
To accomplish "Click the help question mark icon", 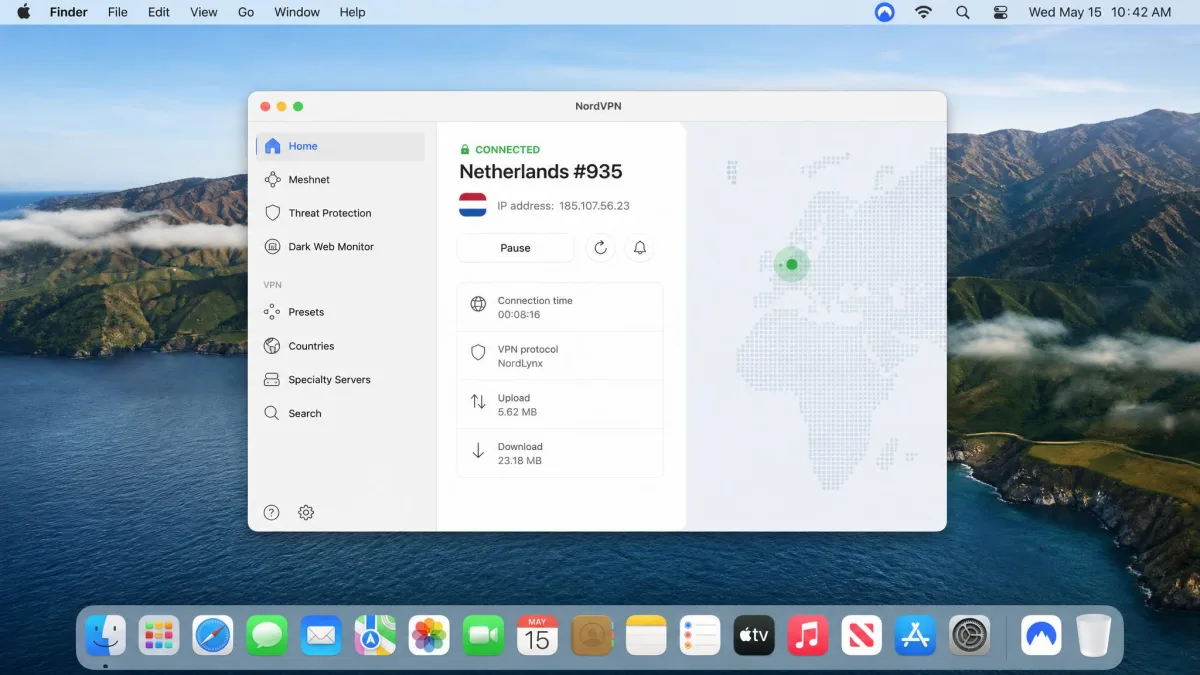I will (x=271, y=512).
